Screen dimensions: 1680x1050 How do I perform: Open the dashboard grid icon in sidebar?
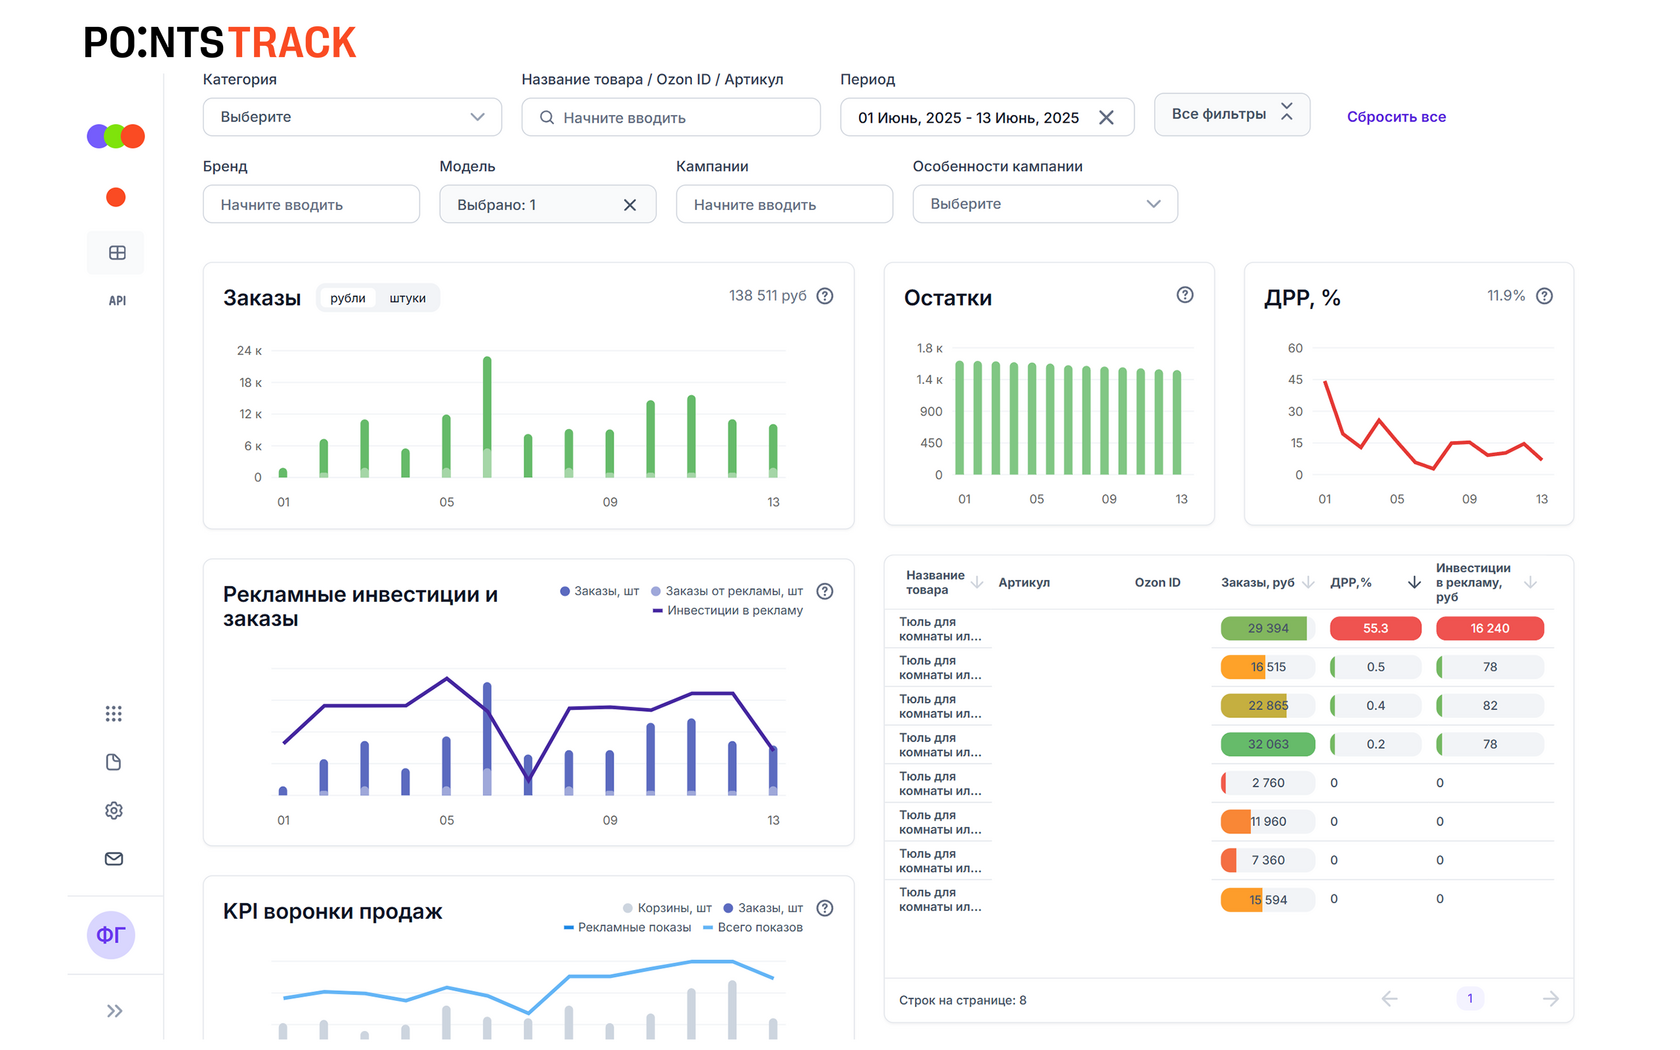coord(117,253)
